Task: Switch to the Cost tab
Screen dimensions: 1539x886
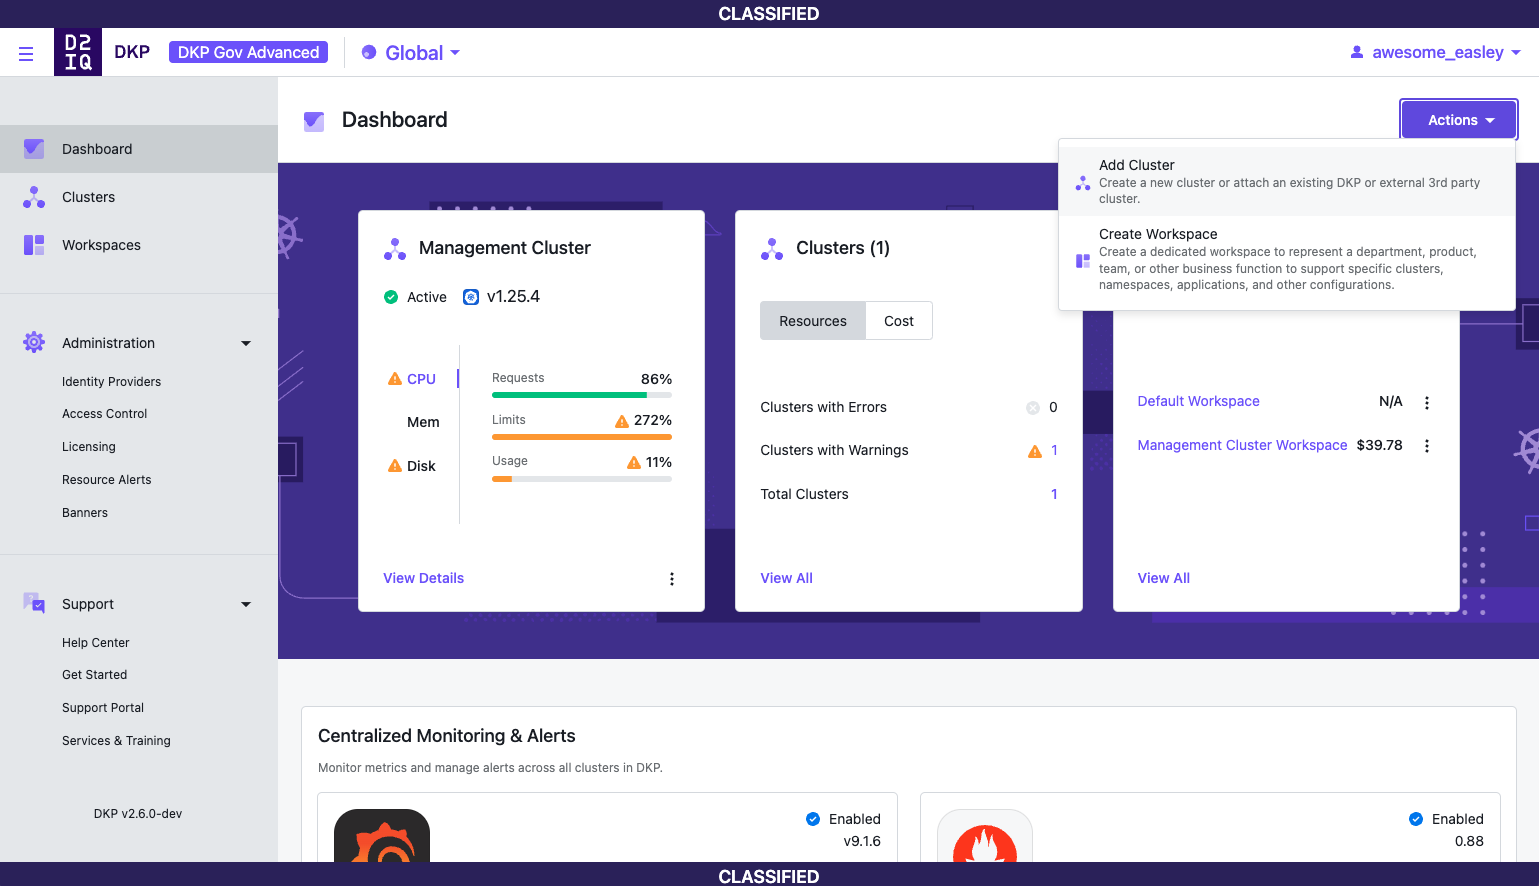Action: point(899,321)
